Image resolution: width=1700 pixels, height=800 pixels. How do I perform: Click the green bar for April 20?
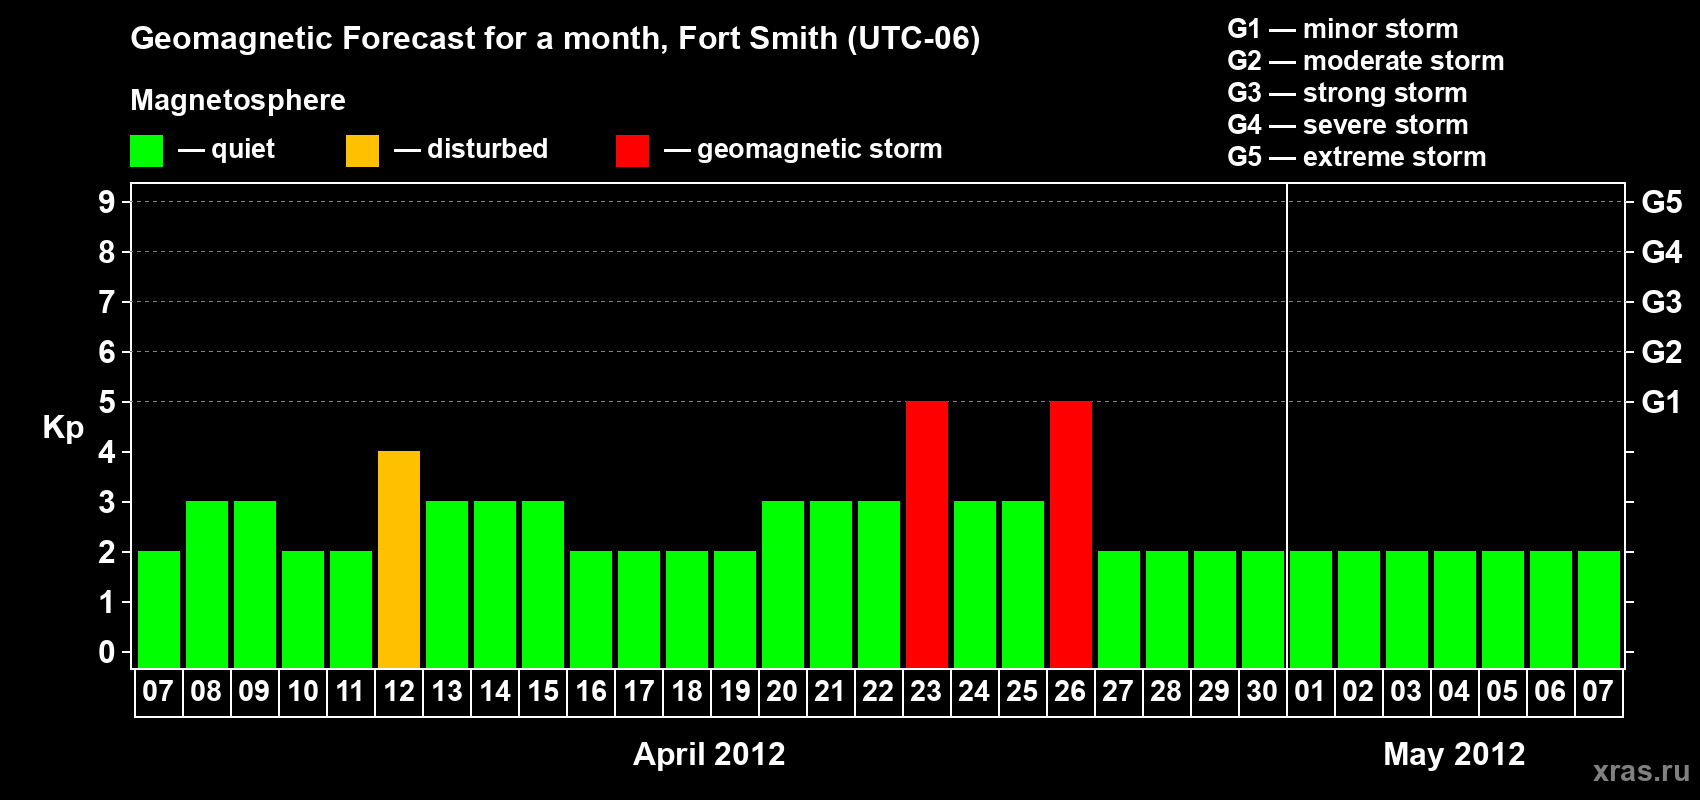783,585
